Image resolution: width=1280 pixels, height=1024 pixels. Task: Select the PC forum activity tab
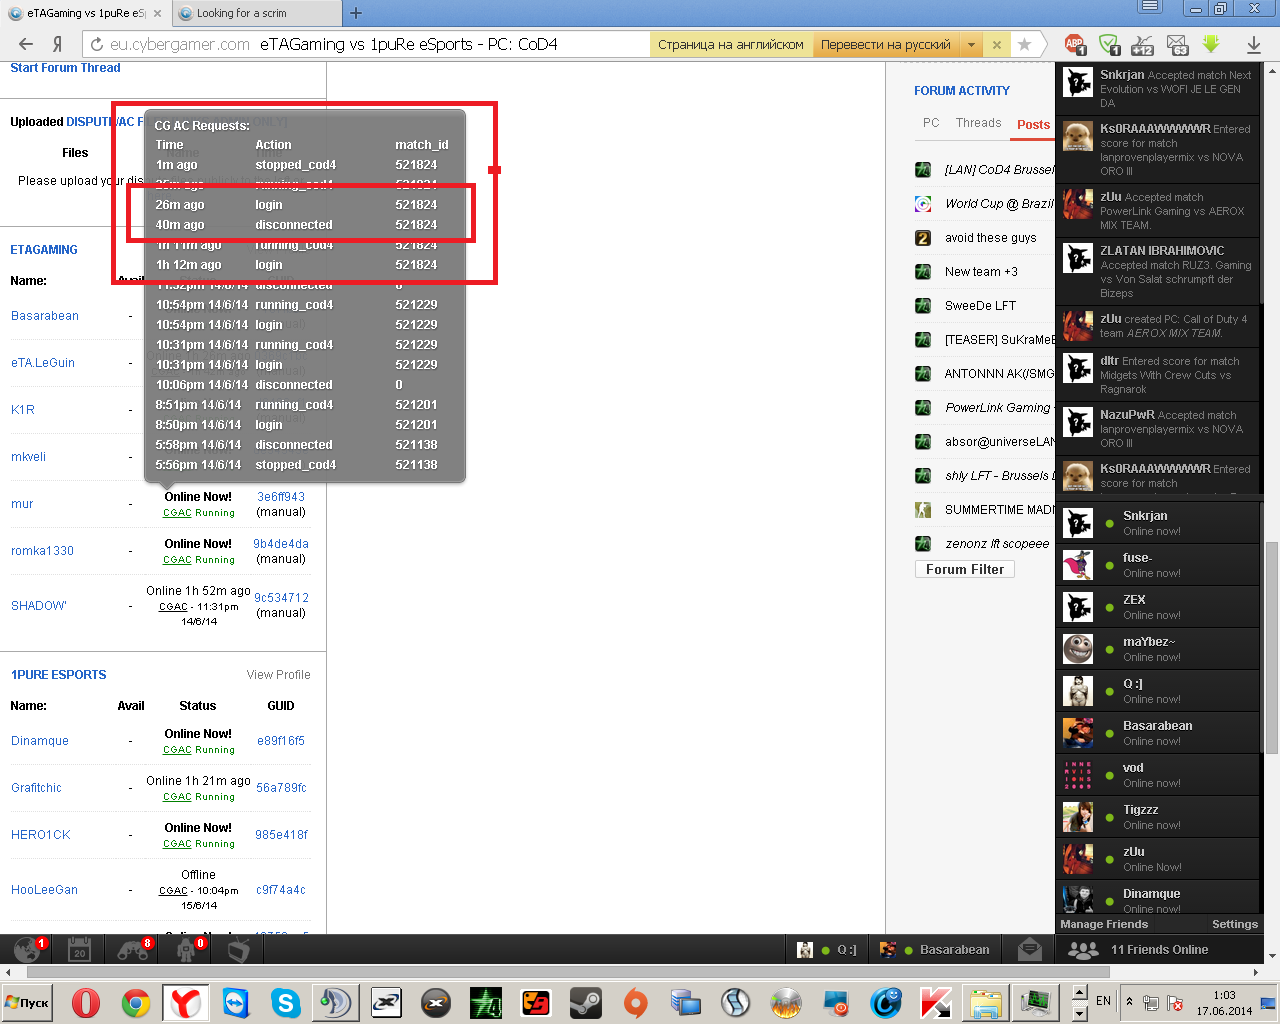pyautogui.click(x=931, y=123)
